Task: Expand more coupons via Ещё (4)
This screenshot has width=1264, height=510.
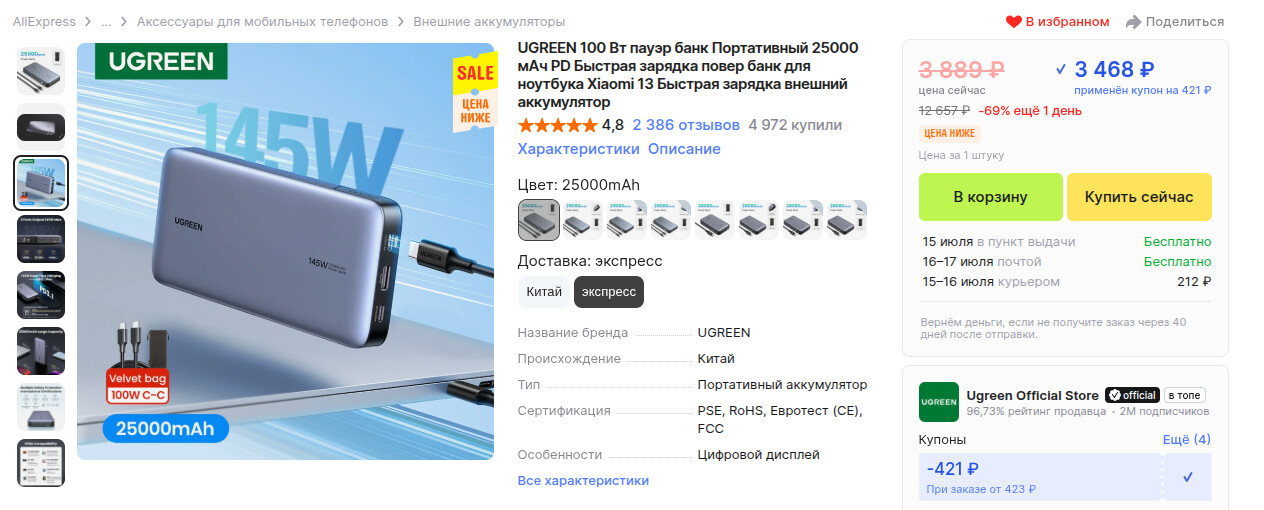Action: (x=1187, y=439)
